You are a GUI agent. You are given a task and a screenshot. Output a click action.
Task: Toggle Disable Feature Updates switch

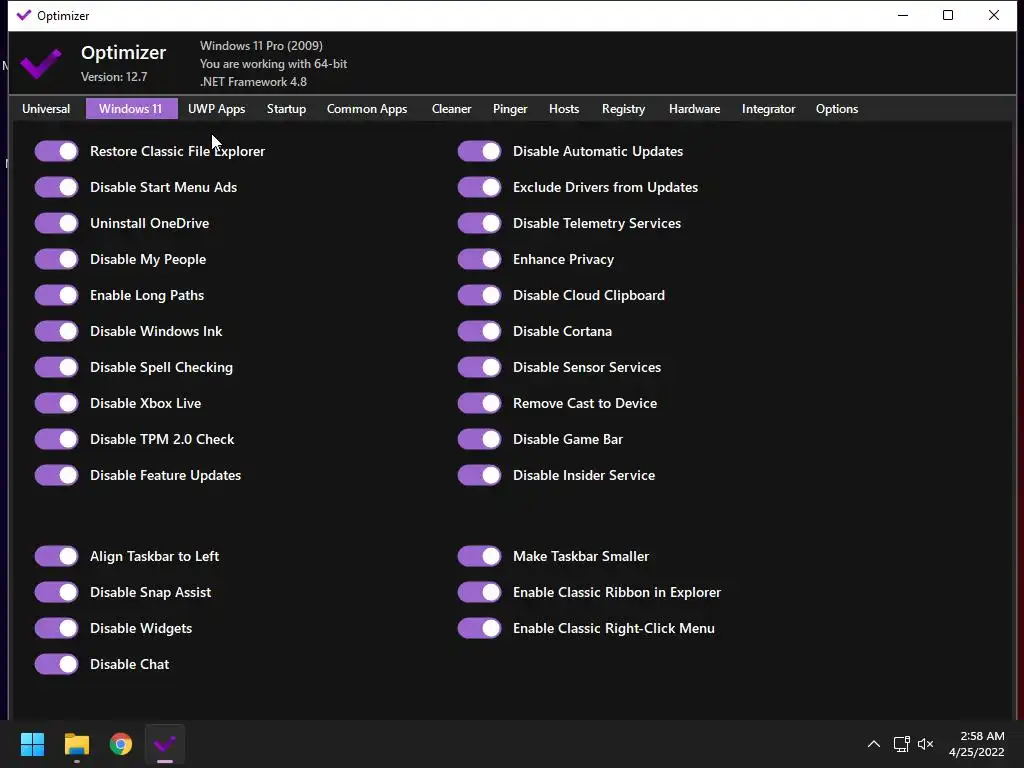pyautogui.click(x=57, y=475)
